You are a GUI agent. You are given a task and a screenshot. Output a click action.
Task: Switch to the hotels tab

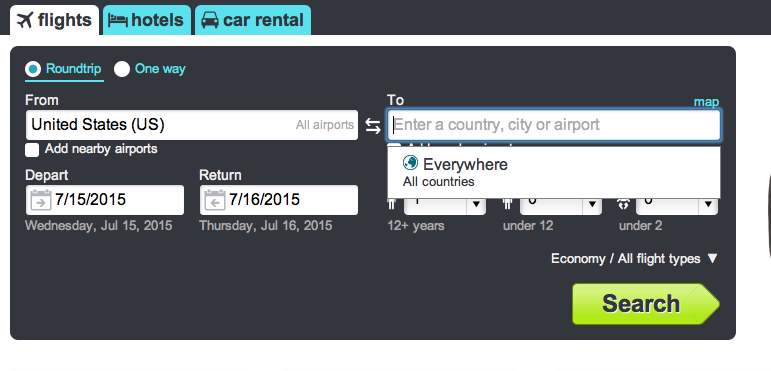coord(147,20)
